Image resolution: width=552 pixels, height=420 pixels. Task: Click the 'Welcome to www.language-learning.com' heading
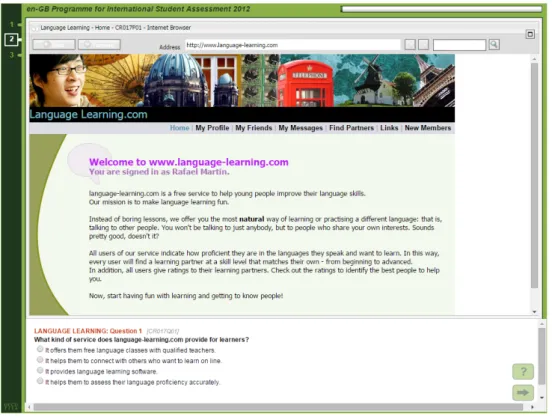[x=190, y=163]
